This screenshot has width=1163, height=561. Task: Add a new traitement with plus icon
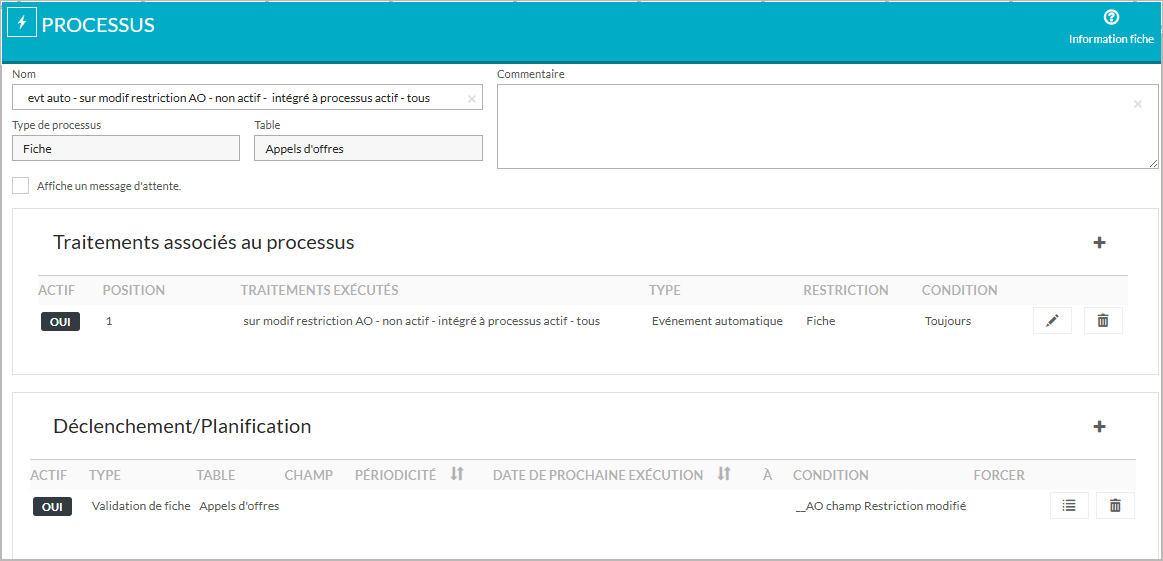click(x=1099, y=243)
